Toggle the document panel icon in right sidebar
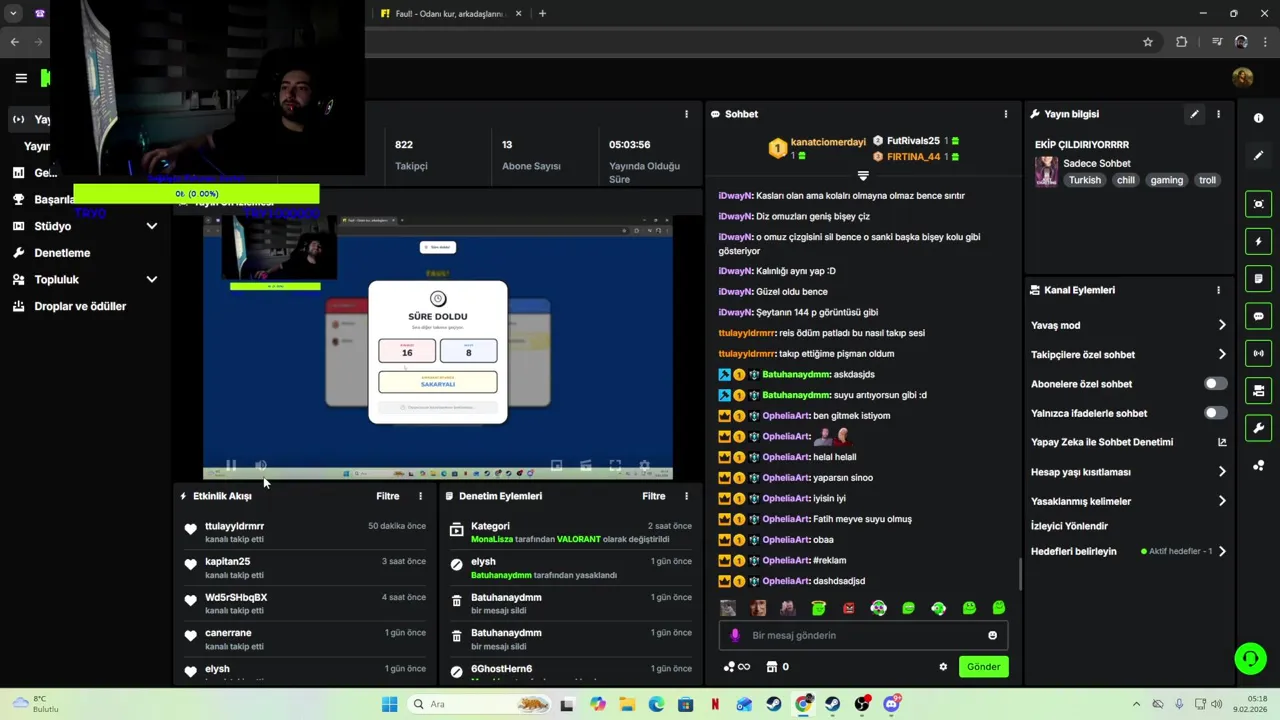 click(x=1258, y=279)
